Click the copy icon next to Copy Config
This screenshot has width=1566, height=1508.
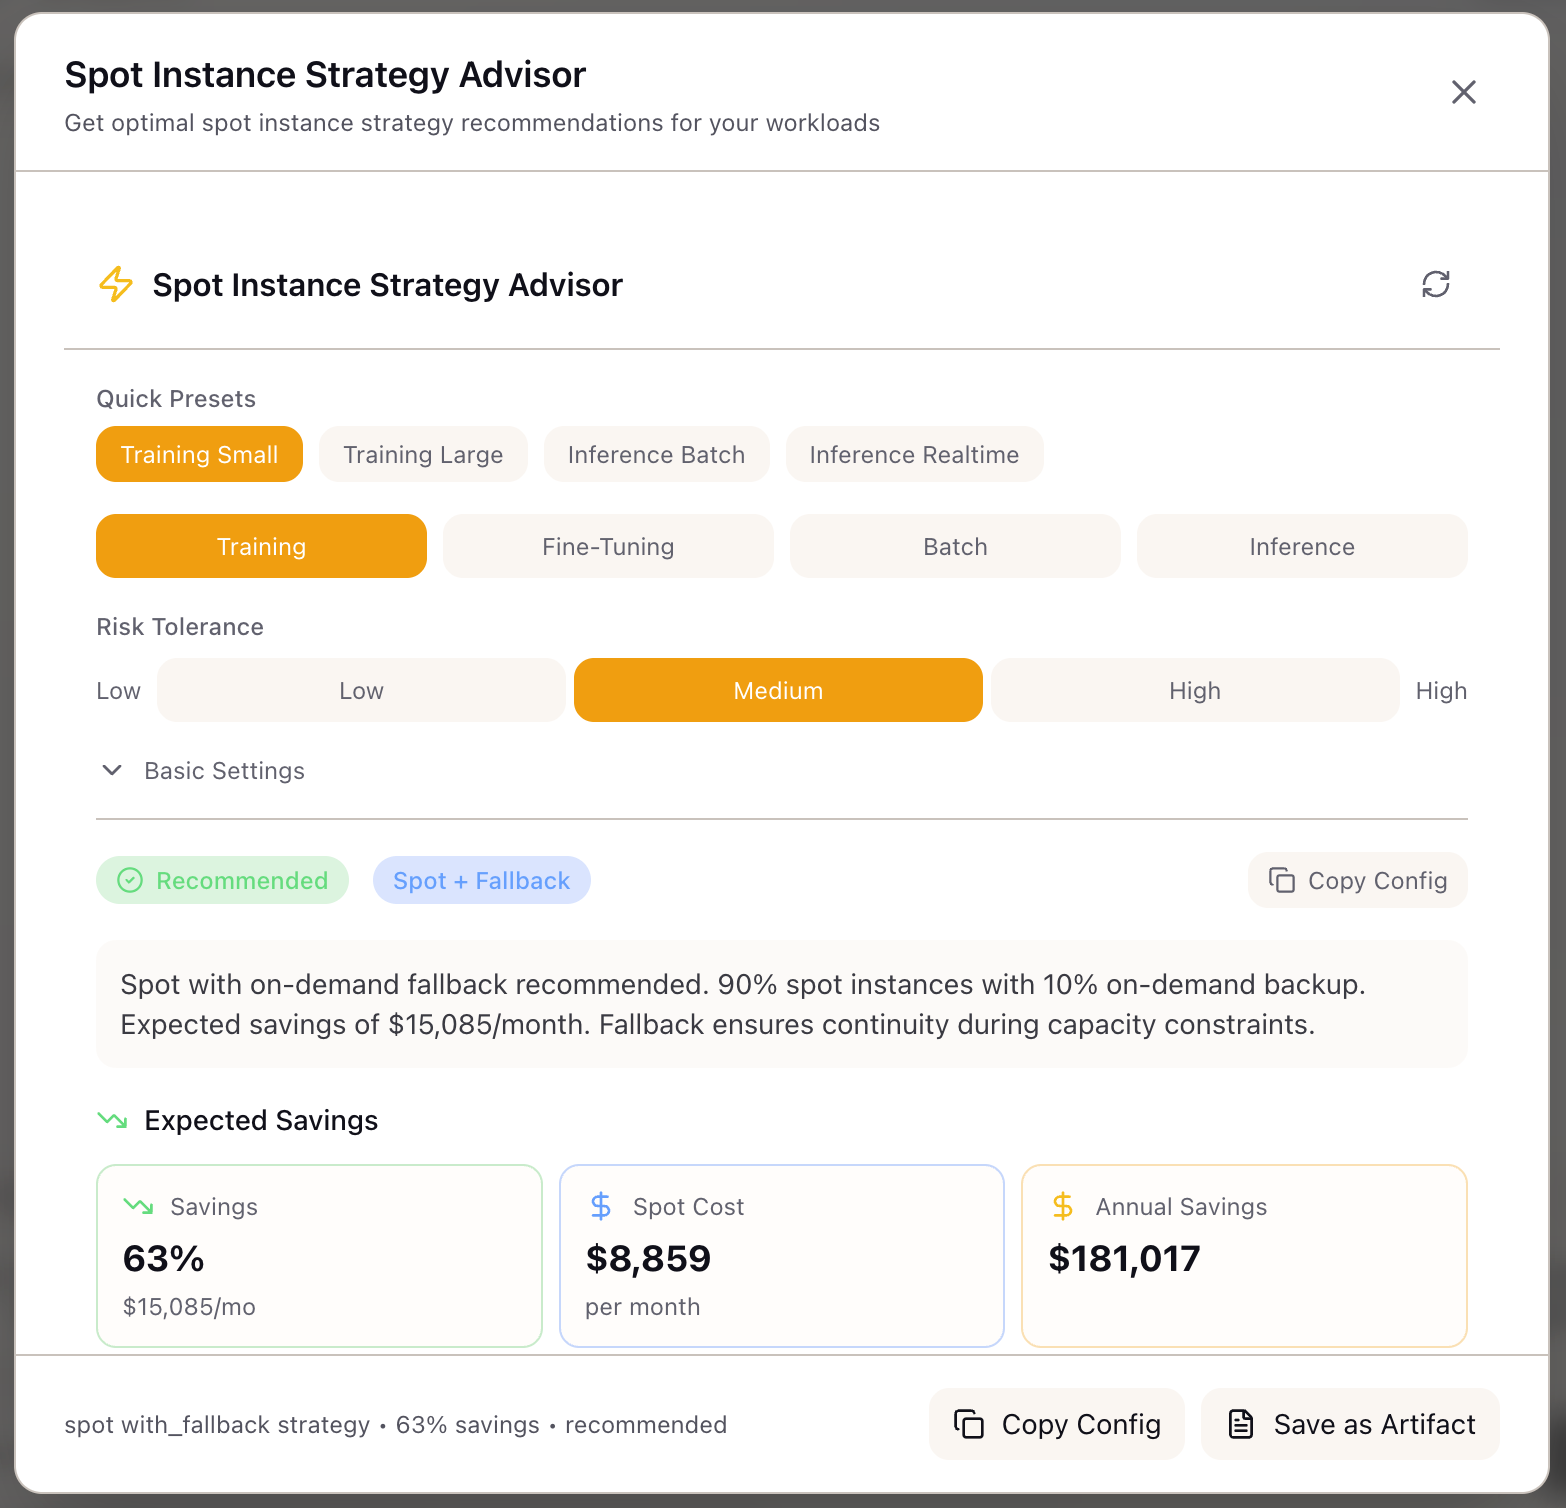tap(1282, 880)
